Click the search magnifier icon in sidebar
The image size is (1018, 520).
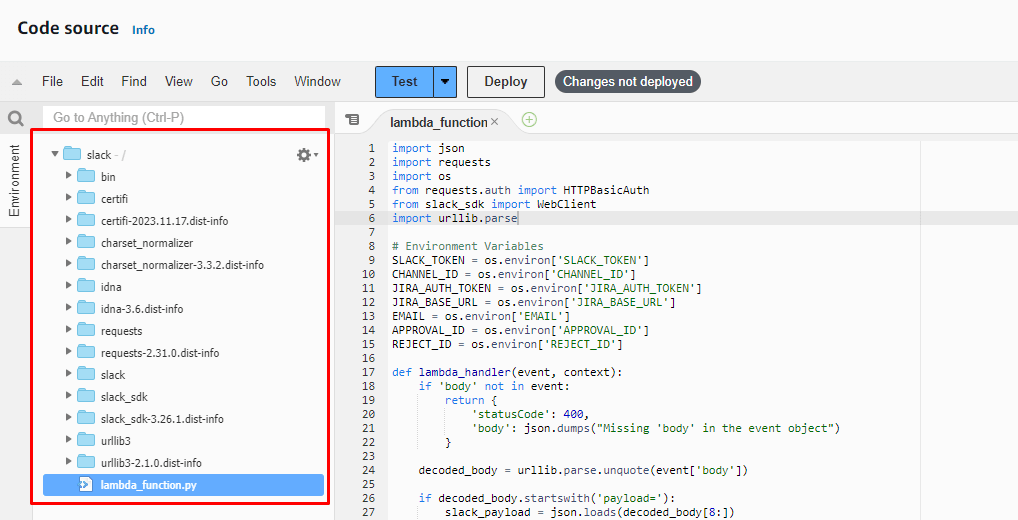(x=16, y=119)
